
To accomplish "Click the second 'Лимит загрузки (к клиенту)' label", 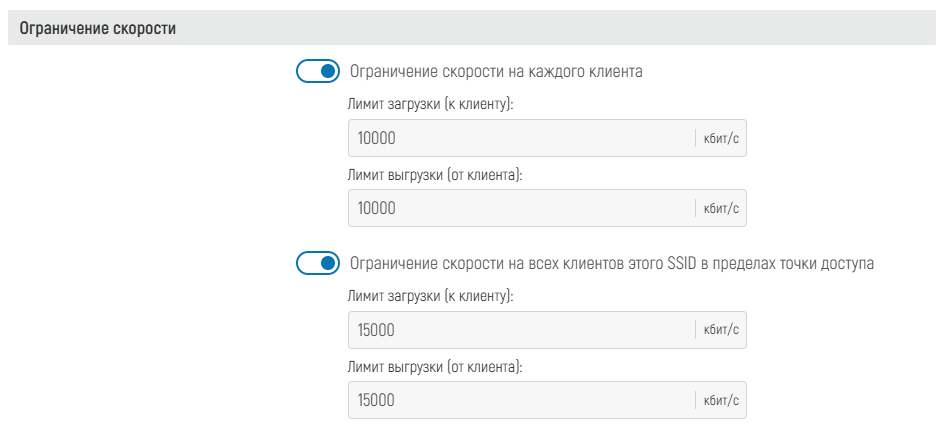I will pyautogui.click(x=431, y=296).
